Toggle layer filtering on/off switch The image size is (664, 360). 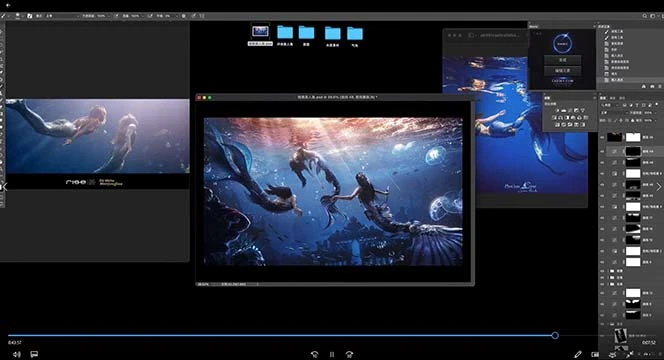point(657,104)
